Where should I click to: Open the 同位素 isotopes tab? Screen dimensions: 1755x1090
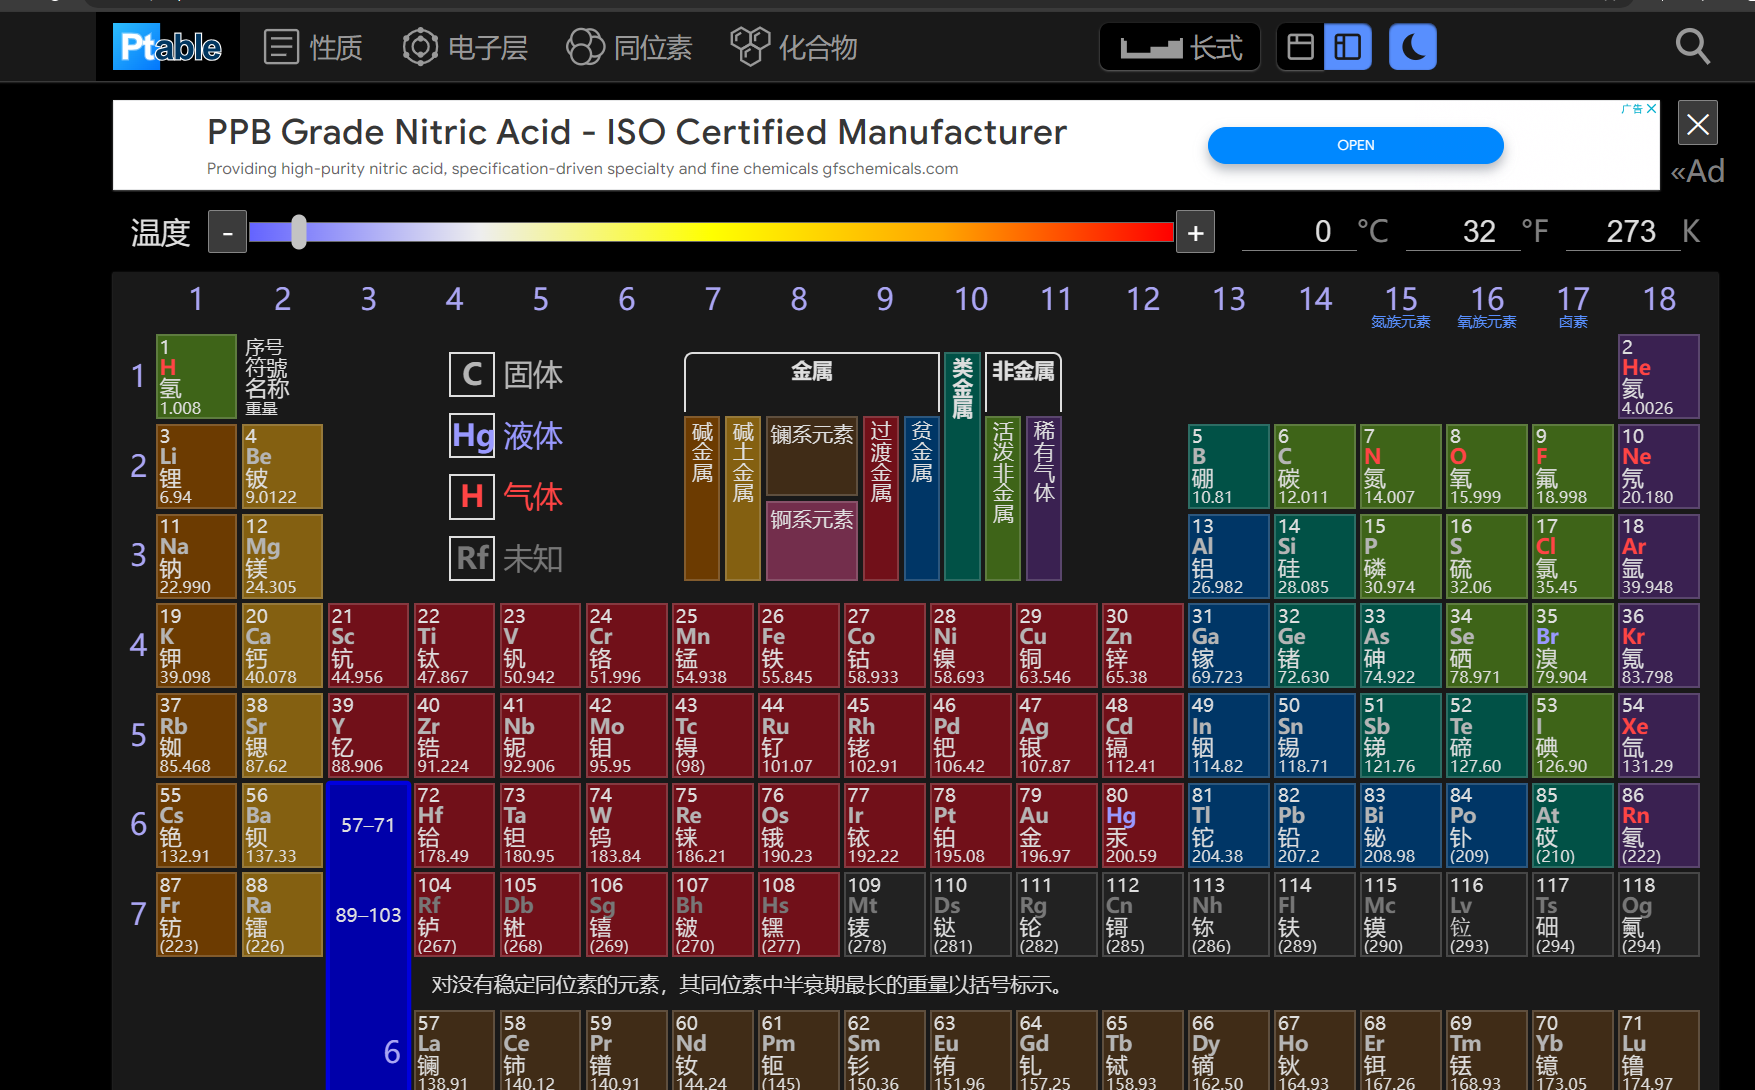[629, 47]
